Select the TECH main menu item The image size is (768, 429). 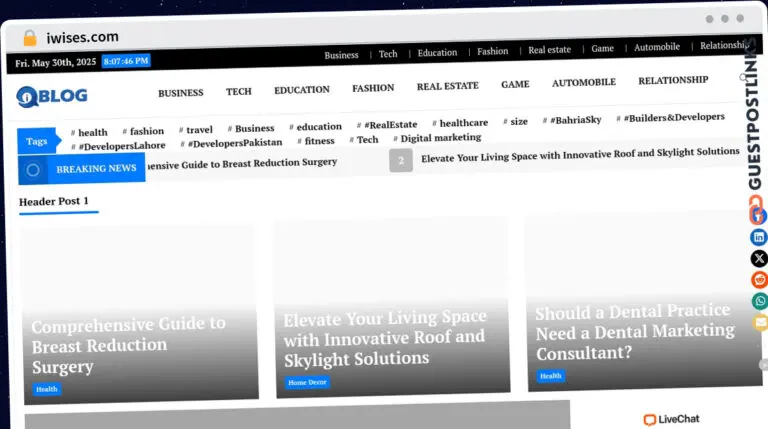[x=238, y=92]
